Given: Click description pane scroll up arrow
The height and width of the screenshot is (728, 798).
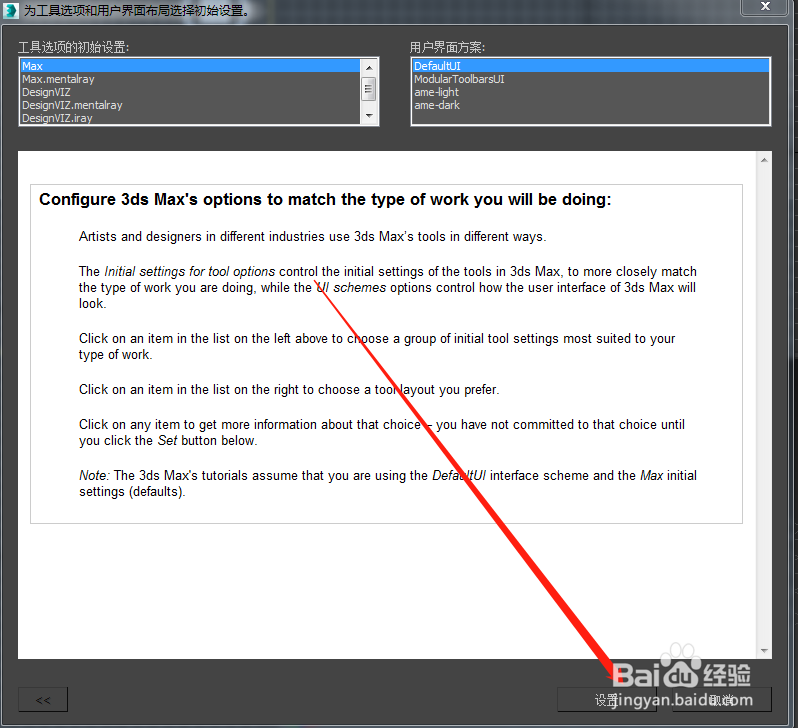Looking at the screenshot, I should point(764,160).
